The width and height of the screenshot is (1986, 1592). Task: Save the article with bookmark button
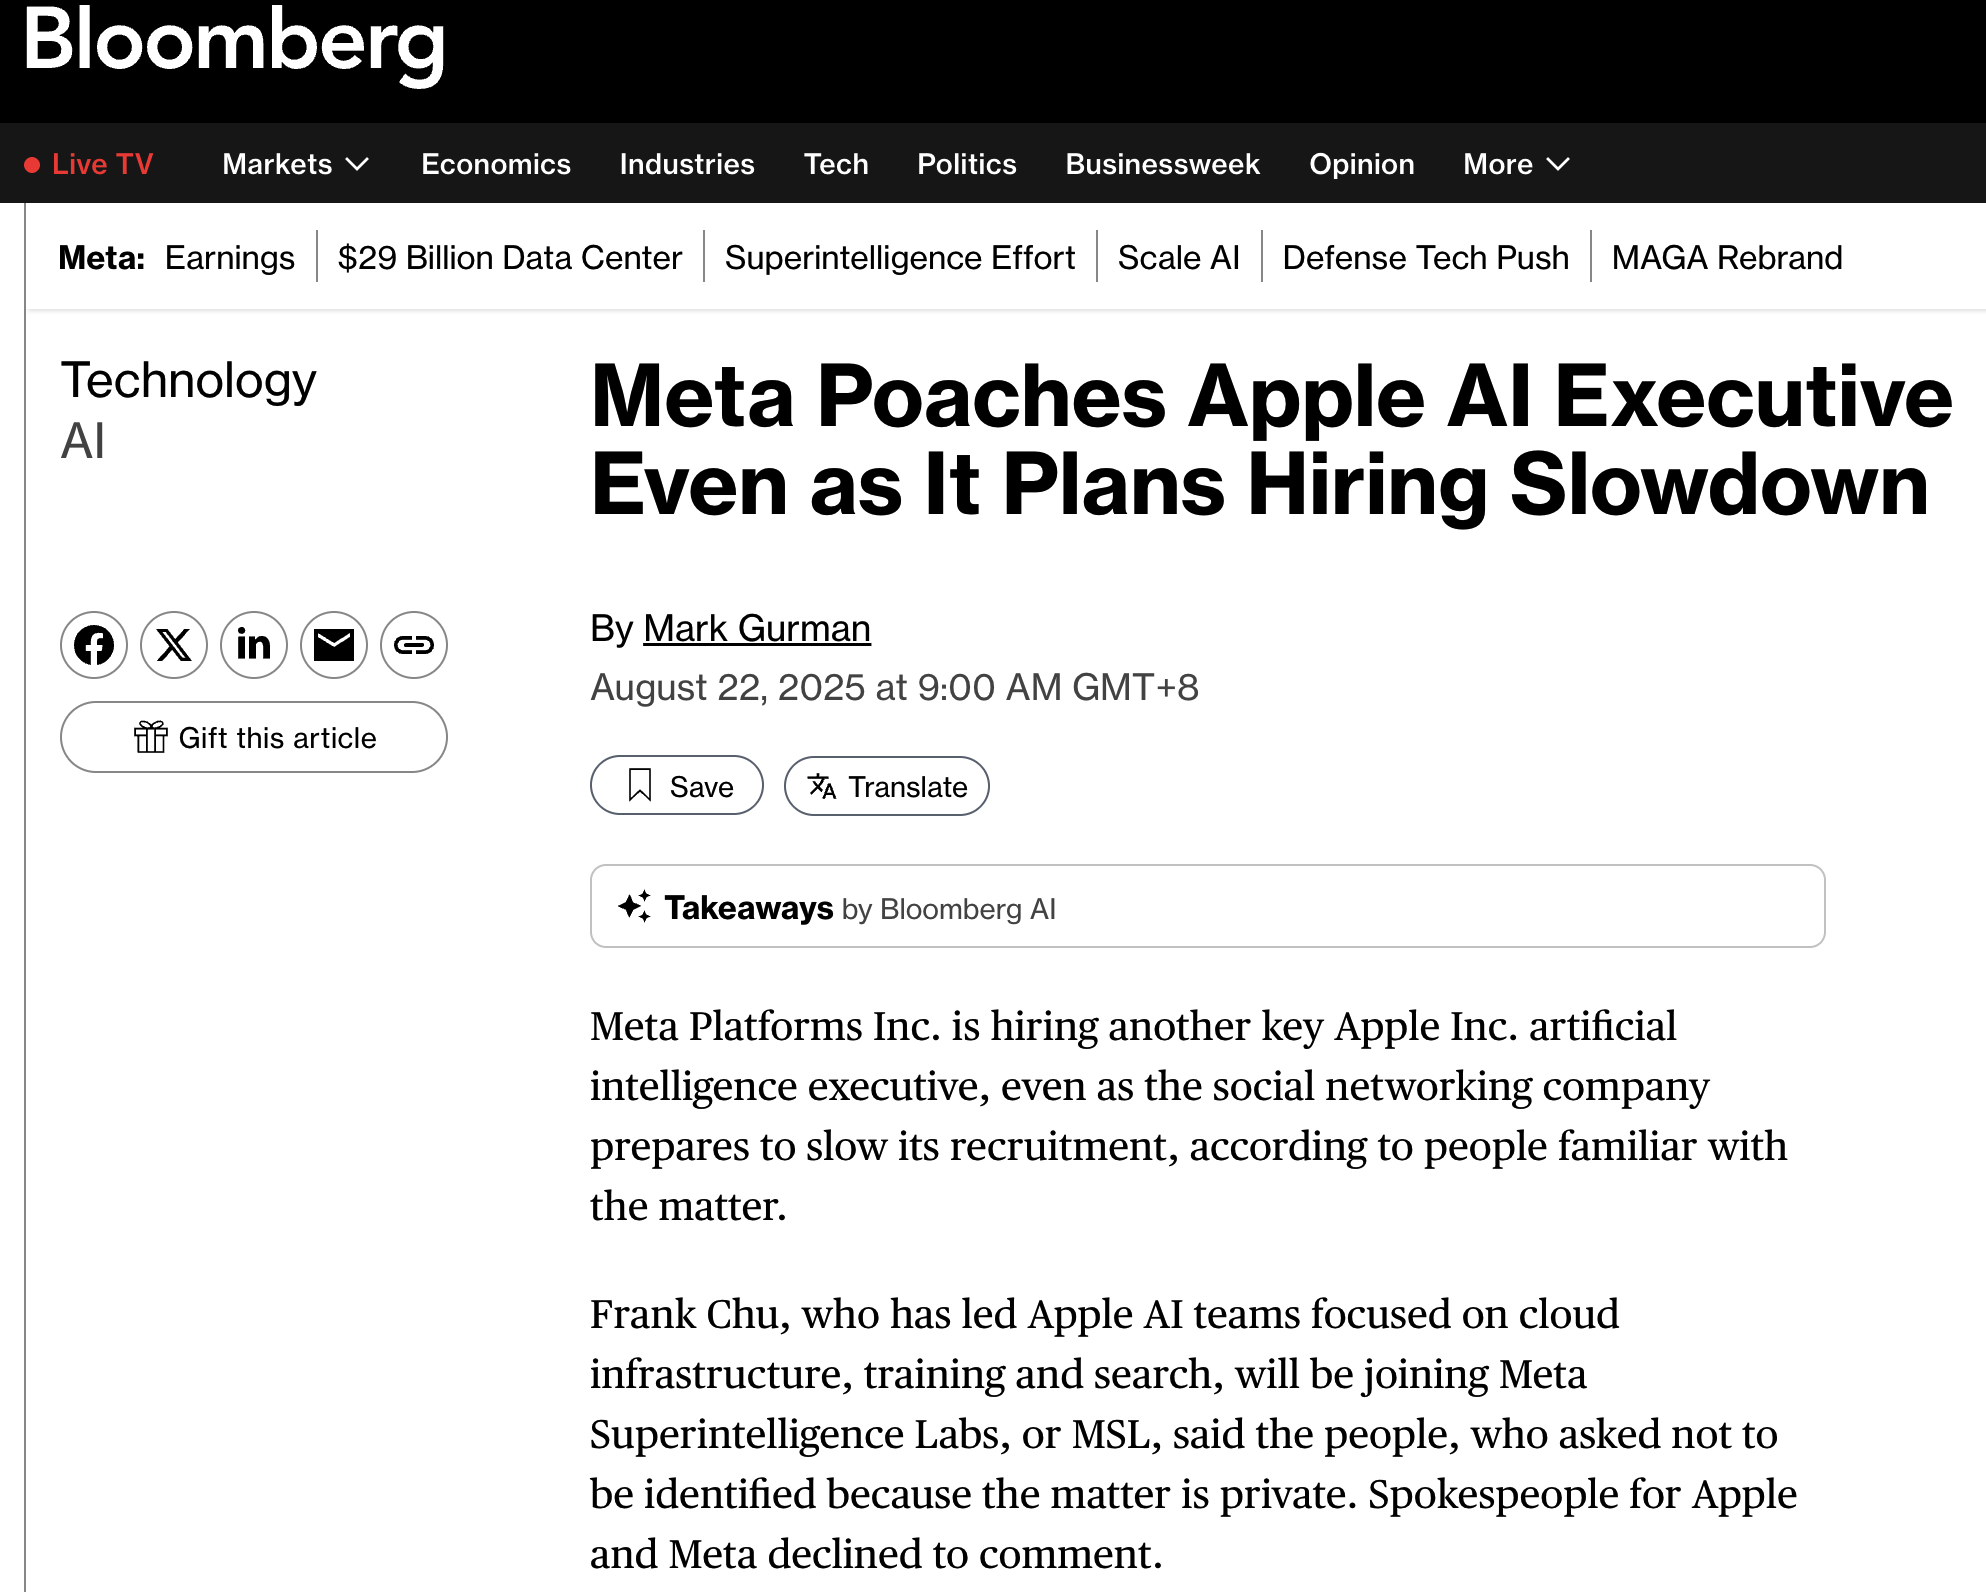click(677, 786)
